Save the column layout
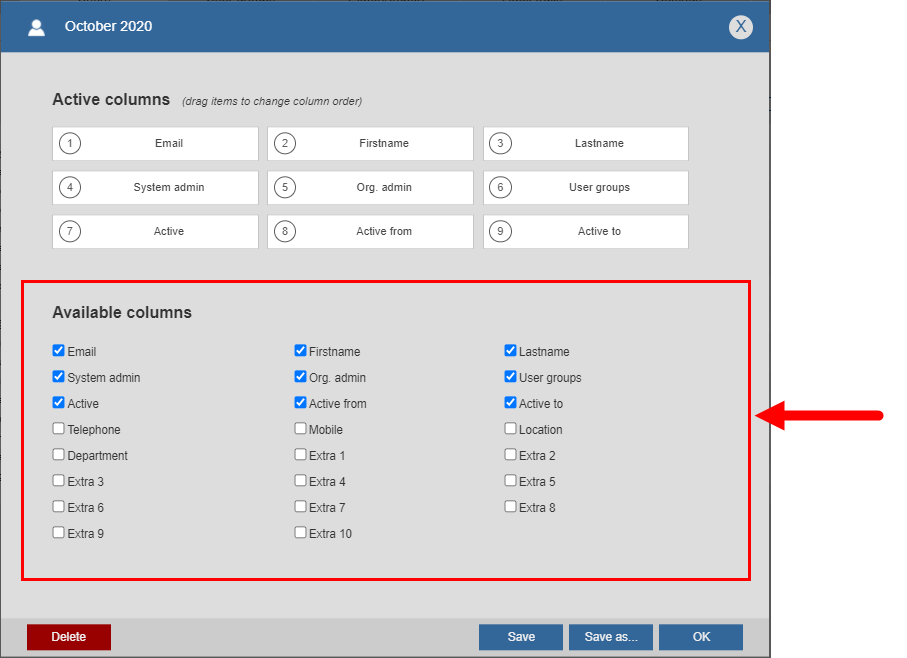Image resolution: width=907 pixels, height=658 pixels. pyautogui.click(x=521, y=637)
